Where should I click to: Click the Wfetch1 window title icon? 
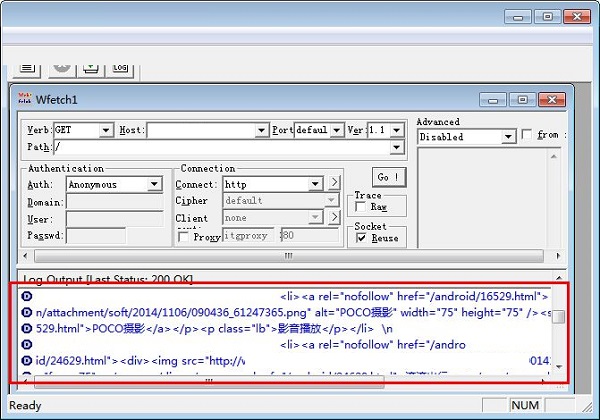coord(27,100)
